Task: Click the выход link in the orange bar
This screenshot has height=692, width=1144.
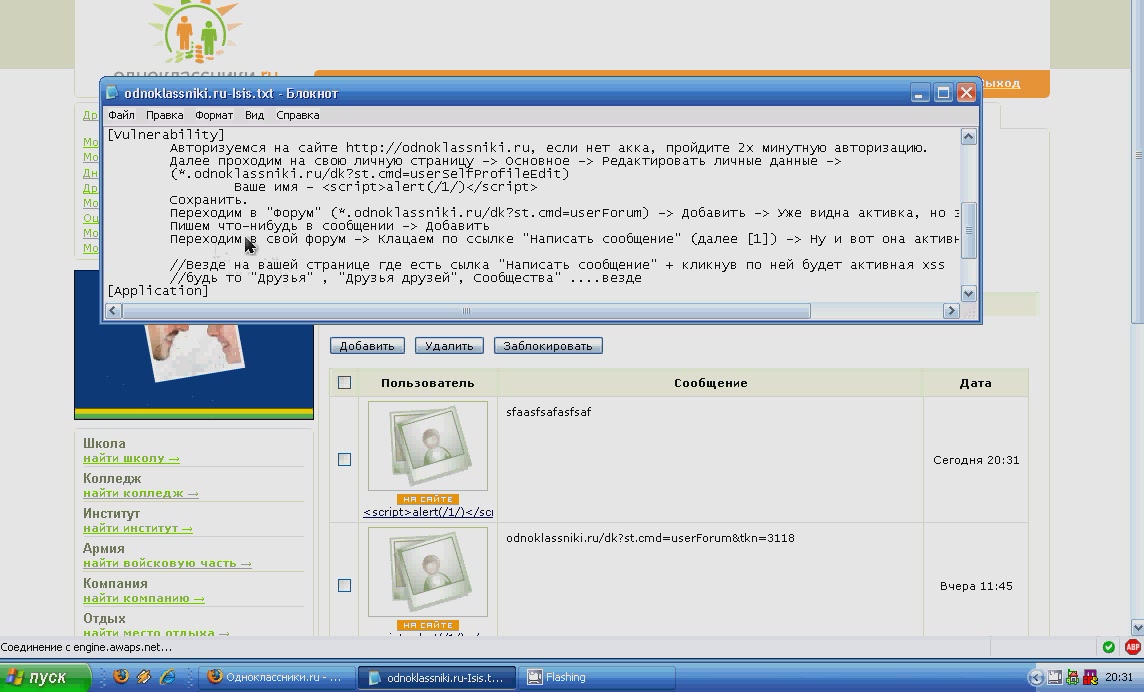Action: pos(1001,83)
